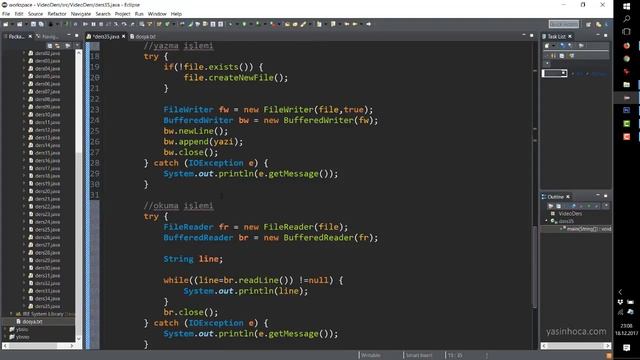
Task: Open the Run menu
Action: (139, 14)
